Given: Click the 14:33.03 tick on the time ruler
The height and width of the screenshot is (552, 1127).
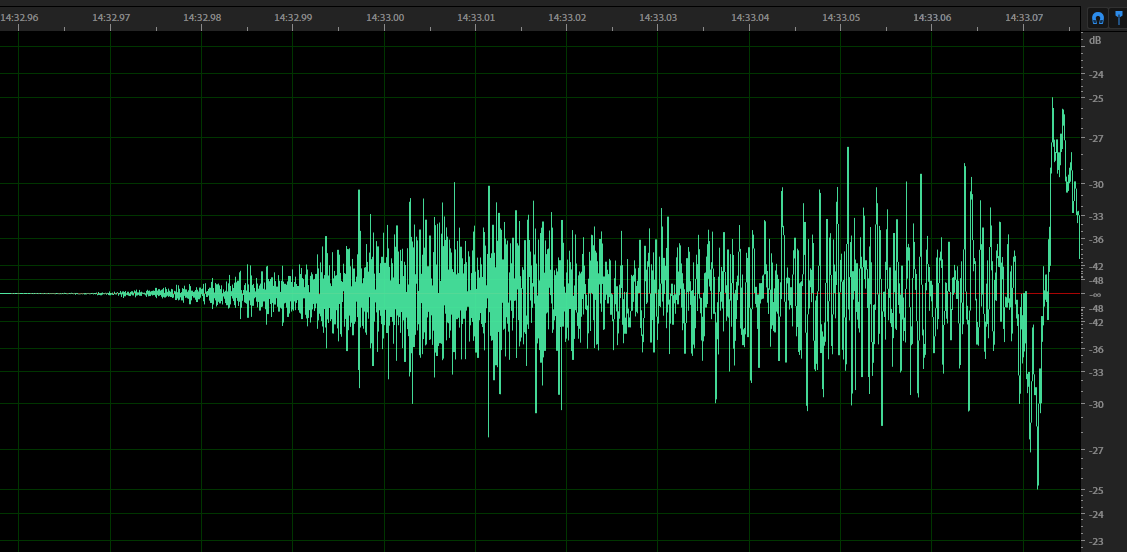Looking at the screenshot, I should point(658,17).
